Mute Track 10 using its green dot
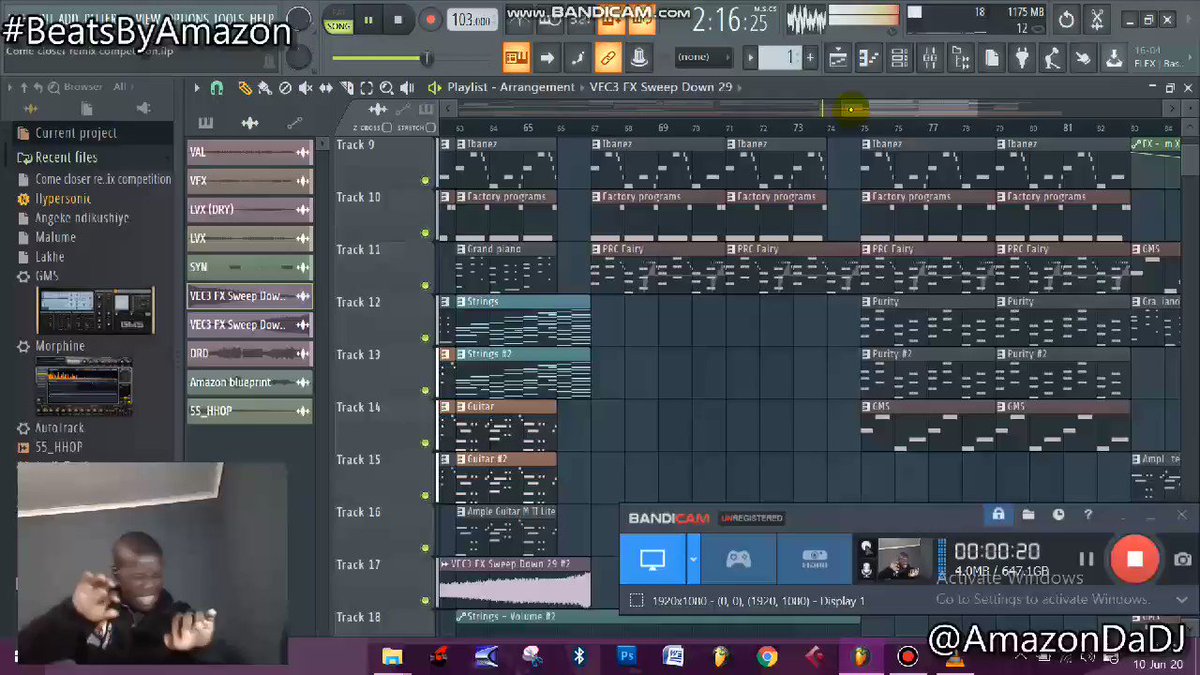Image resolution: width=1200 pixels, height=675 pixels. pos(425,233)
